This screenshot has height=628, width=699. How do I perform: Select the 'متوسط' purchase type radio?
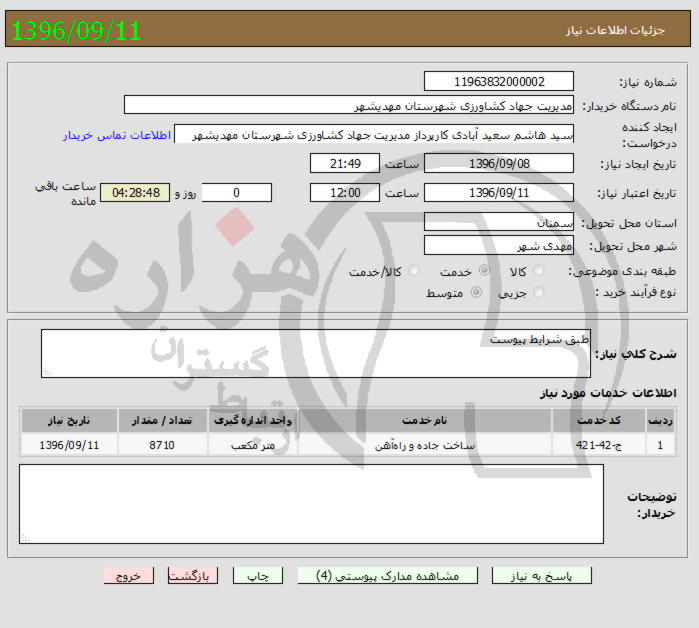(x=476, y=292)
